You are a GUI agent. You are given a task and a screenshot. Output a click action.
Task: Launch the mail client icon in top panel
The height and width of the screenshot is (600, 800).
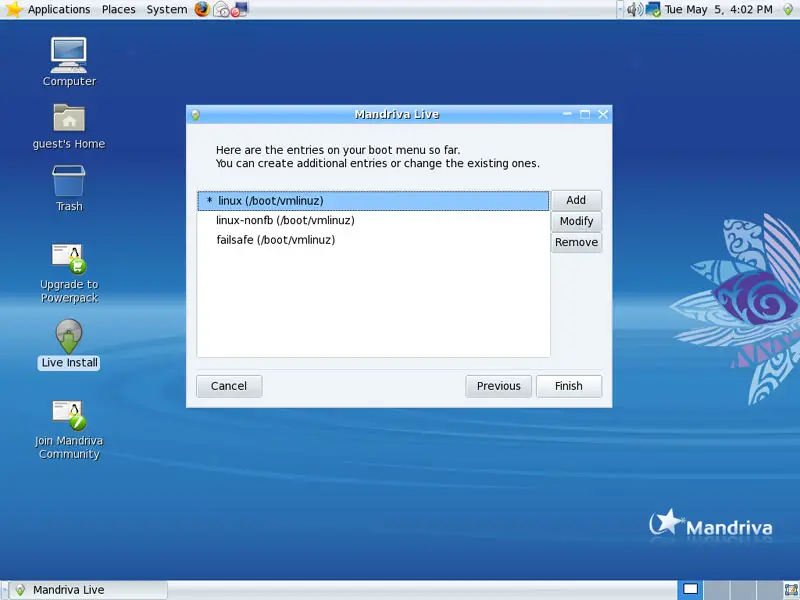221,9
